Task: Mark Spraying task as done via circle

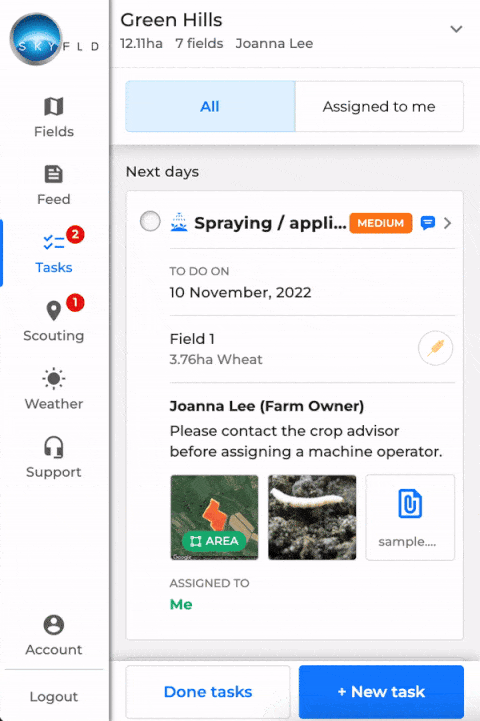Action: tap(150, 221)
